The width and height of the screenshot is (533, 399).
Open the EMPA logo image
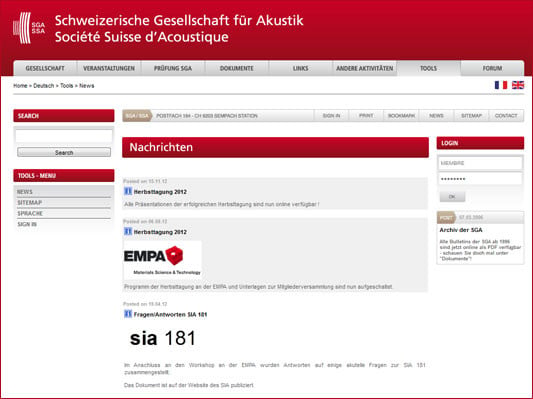pos(162,260)
